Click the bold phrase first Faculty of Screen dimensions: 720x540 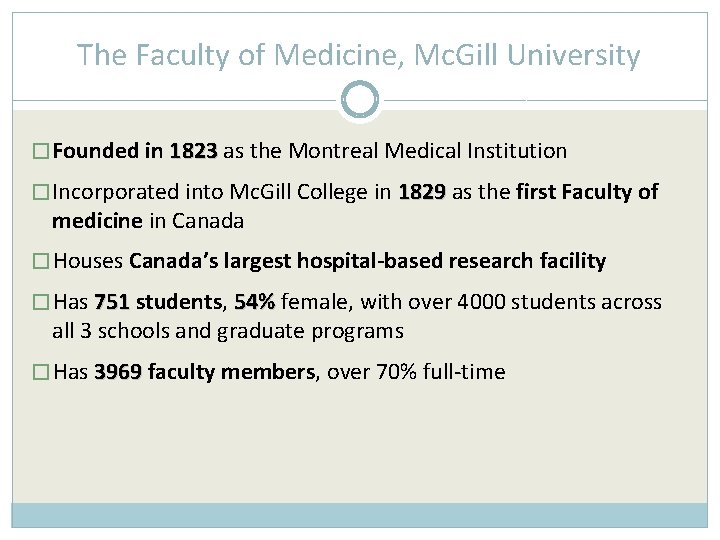(x=587, y=192)
